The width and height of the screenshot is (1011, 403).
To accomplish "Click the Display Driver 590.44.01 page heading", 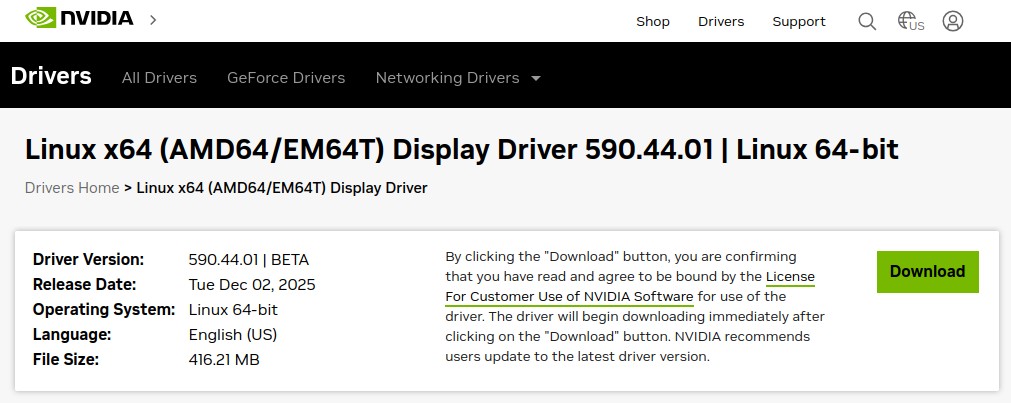I will pos(461,150).
